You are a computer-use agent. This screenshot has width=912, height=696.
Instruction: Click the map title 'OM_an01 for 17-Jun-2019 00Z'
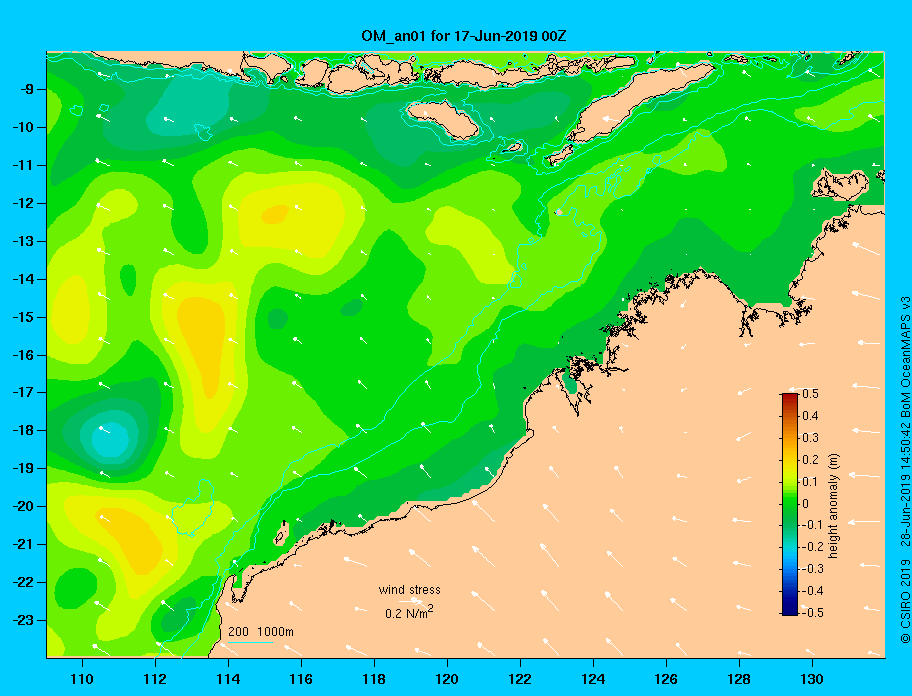click(464, 36)
